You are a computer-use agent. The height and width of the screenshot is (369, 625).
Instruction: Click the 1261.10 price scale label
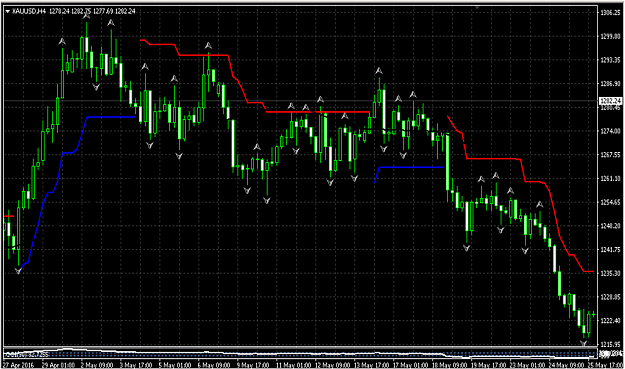610,179
